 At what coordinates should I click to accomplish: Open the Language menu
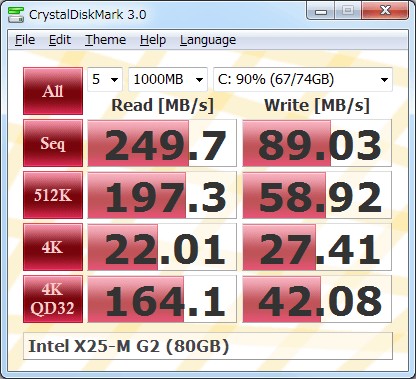[208, 40]
